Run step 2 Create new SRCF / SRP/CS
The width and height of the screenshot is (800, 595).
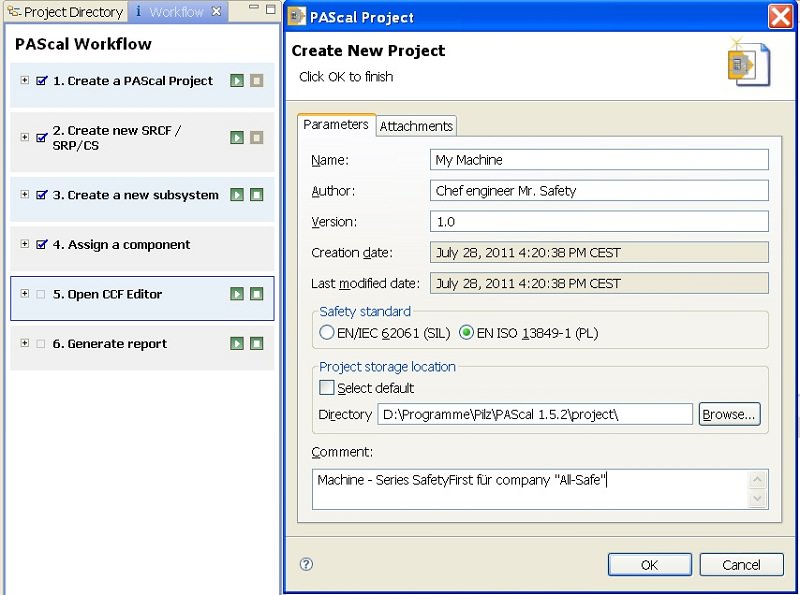[x=237, y=137]
